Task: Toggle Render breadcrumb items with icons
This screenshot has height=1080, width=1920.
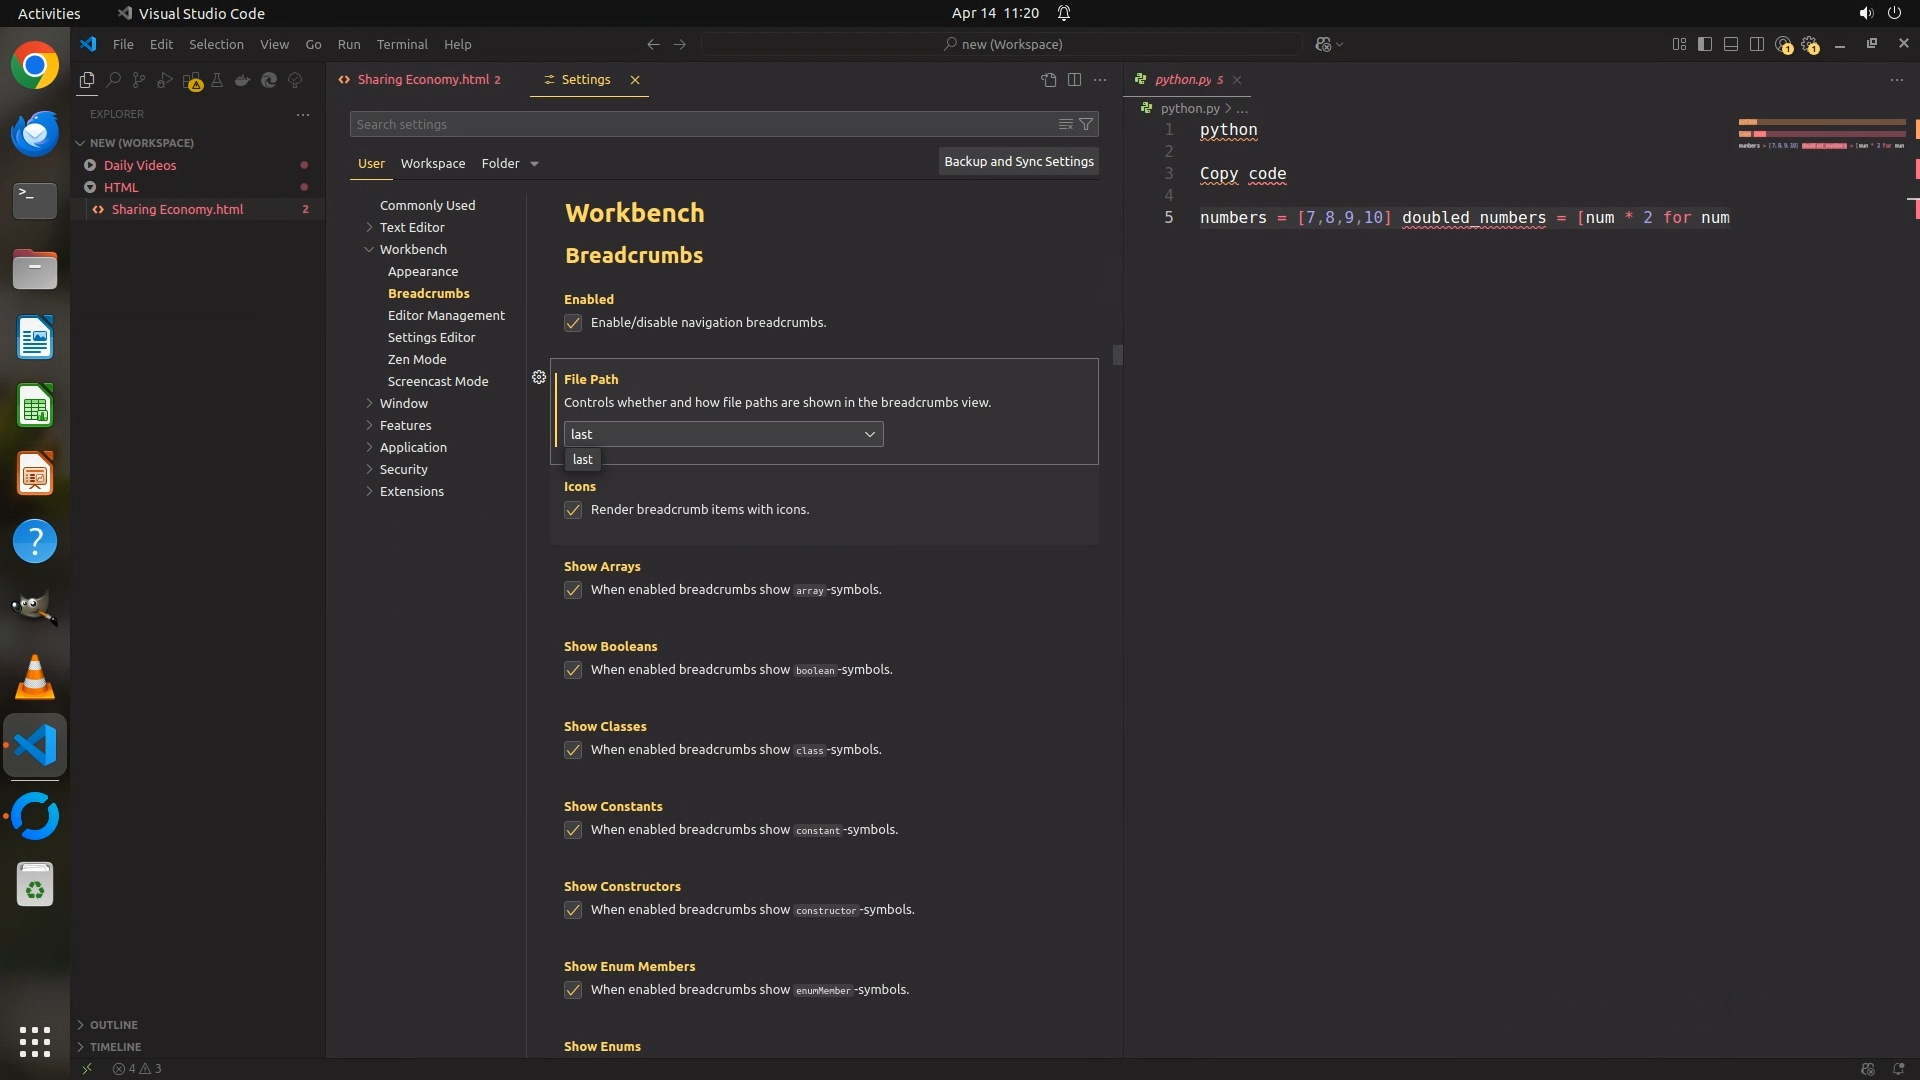Action: (x=573, y=510)
